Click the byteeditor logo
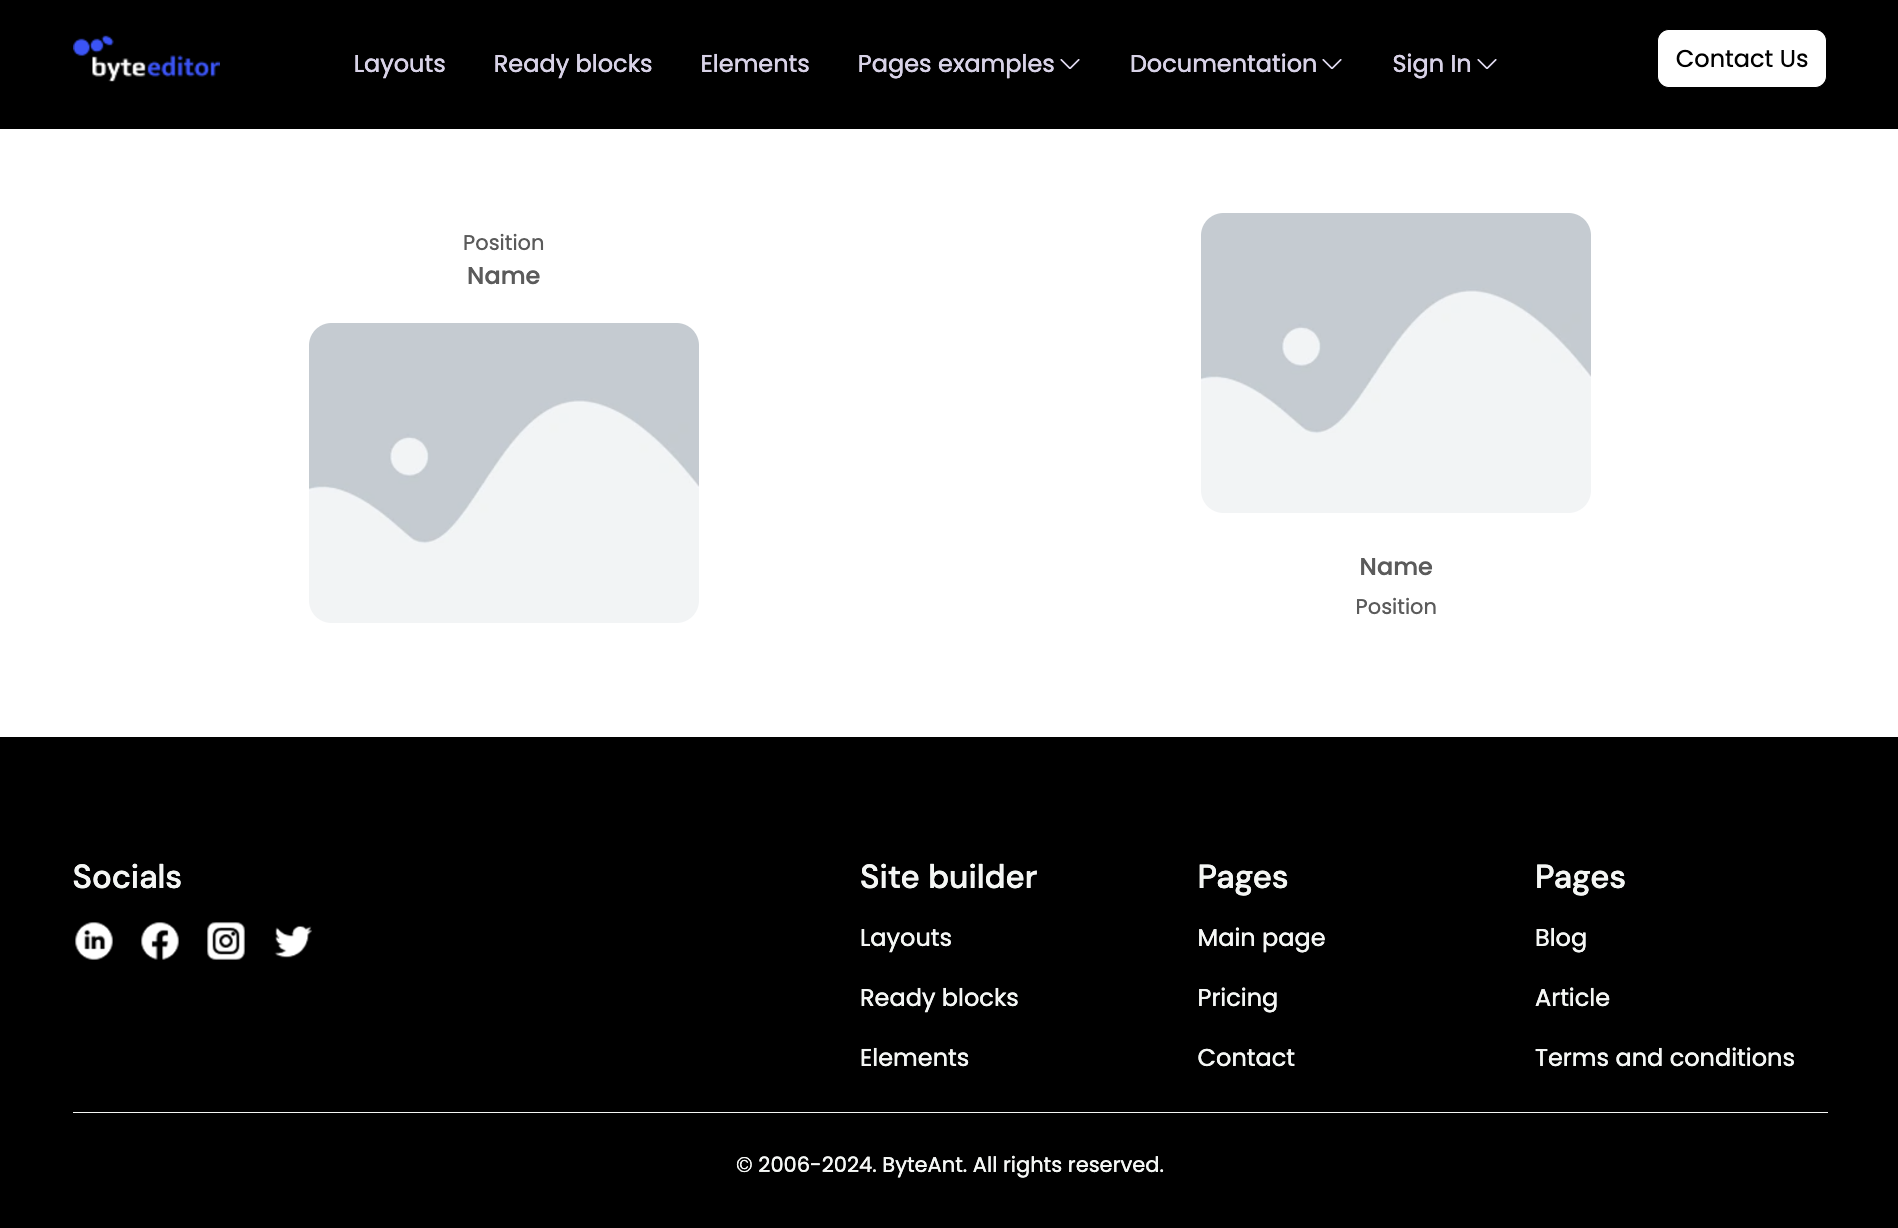This screenshot has width=1898, height=1228. pos(147,60)
